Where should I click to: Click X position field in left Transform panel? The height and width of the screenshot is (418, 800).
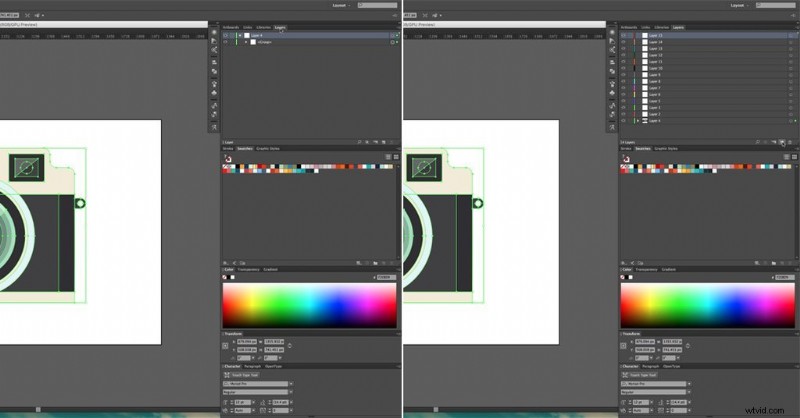click(247, 341)
